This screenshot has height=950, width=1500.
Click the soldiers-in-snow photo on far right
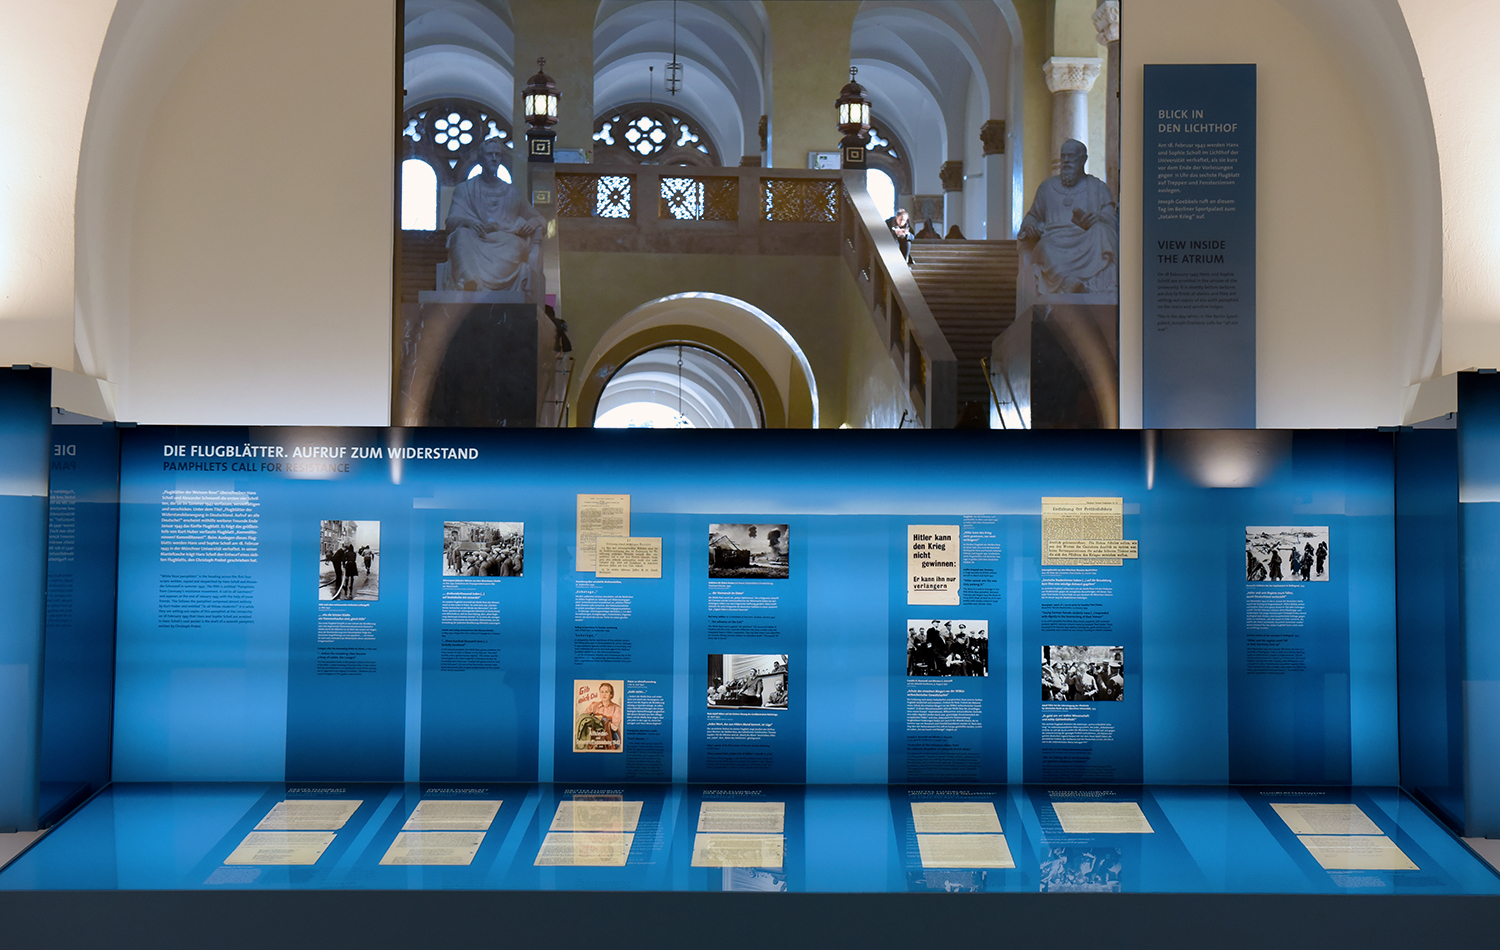pos(1287,554)
